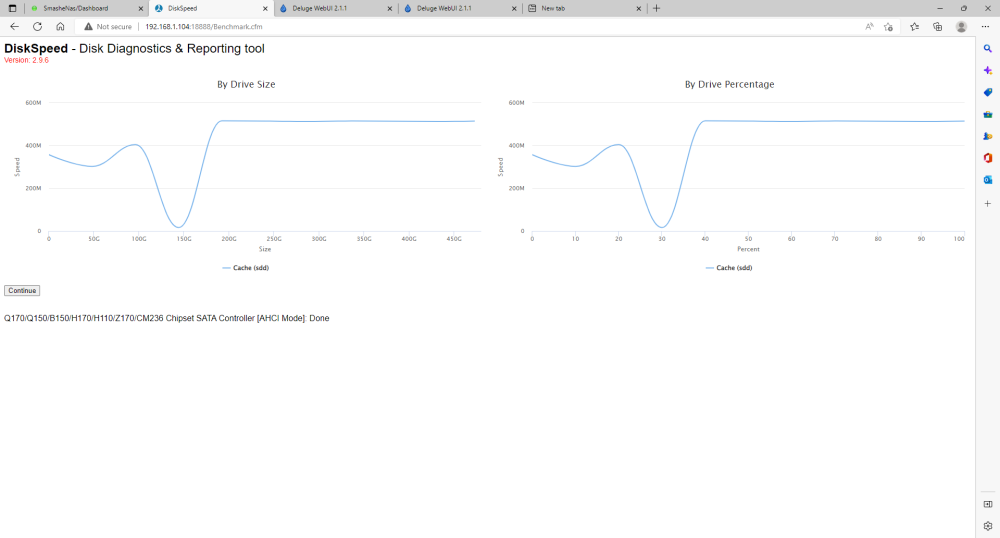Open a new browser tab with plus
Screen dimensions: 1000x538
pyautogui.click(x=656, y=8)
